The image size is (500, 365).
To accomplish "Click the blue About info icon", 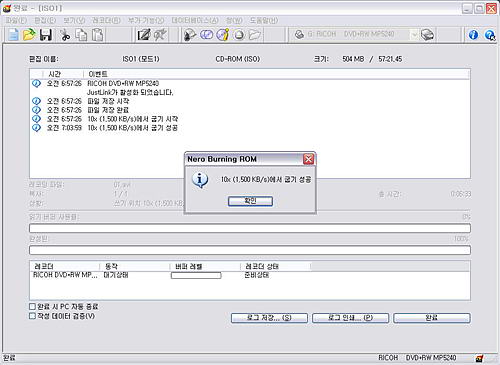I will [473, 35].
